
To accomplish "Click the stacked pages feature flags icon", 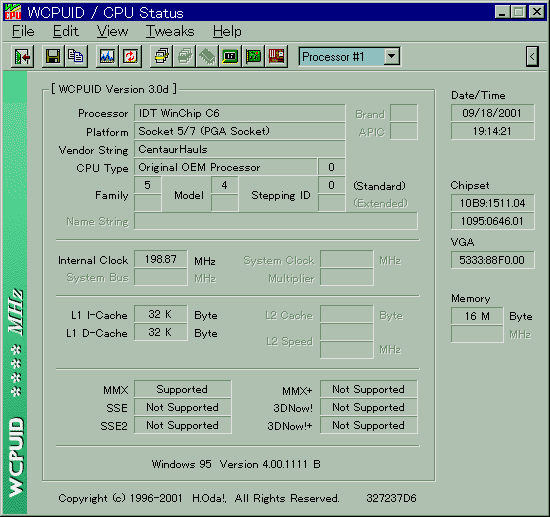I will point(161,56).
